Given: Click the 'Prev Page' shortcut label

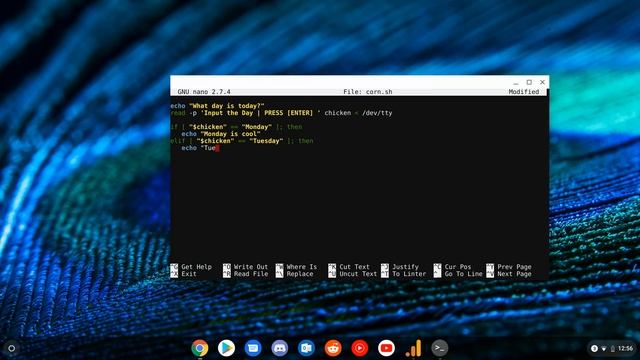Looking at the screenshot, I should [x=514, y=267].
